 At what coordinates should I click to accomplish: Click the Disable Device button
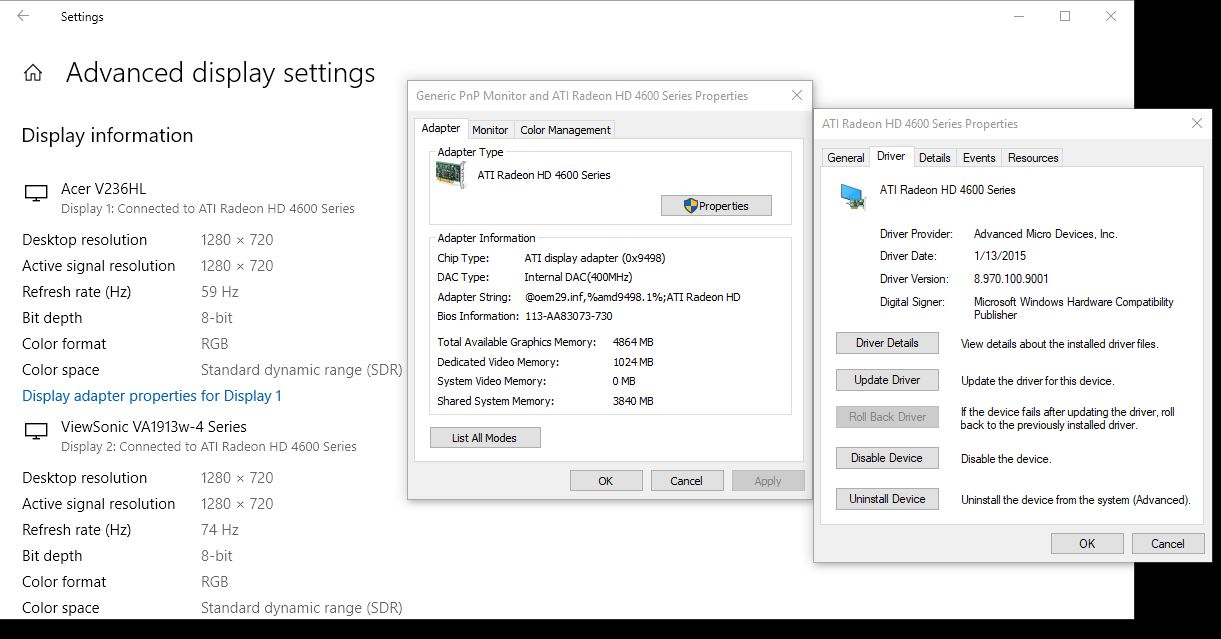887,458
